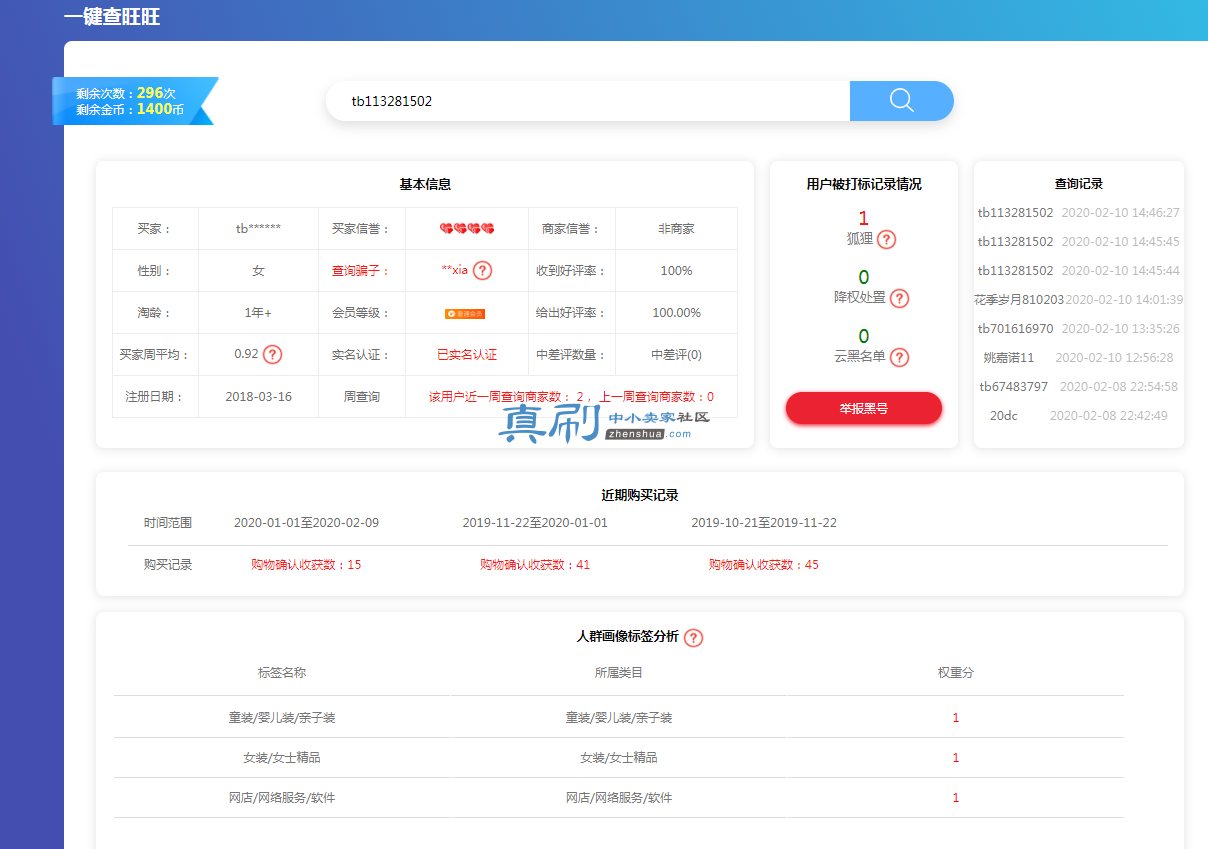The image size is (1208, 849).
Task: Open query record 20dc
Action: tap(1079, 416)
